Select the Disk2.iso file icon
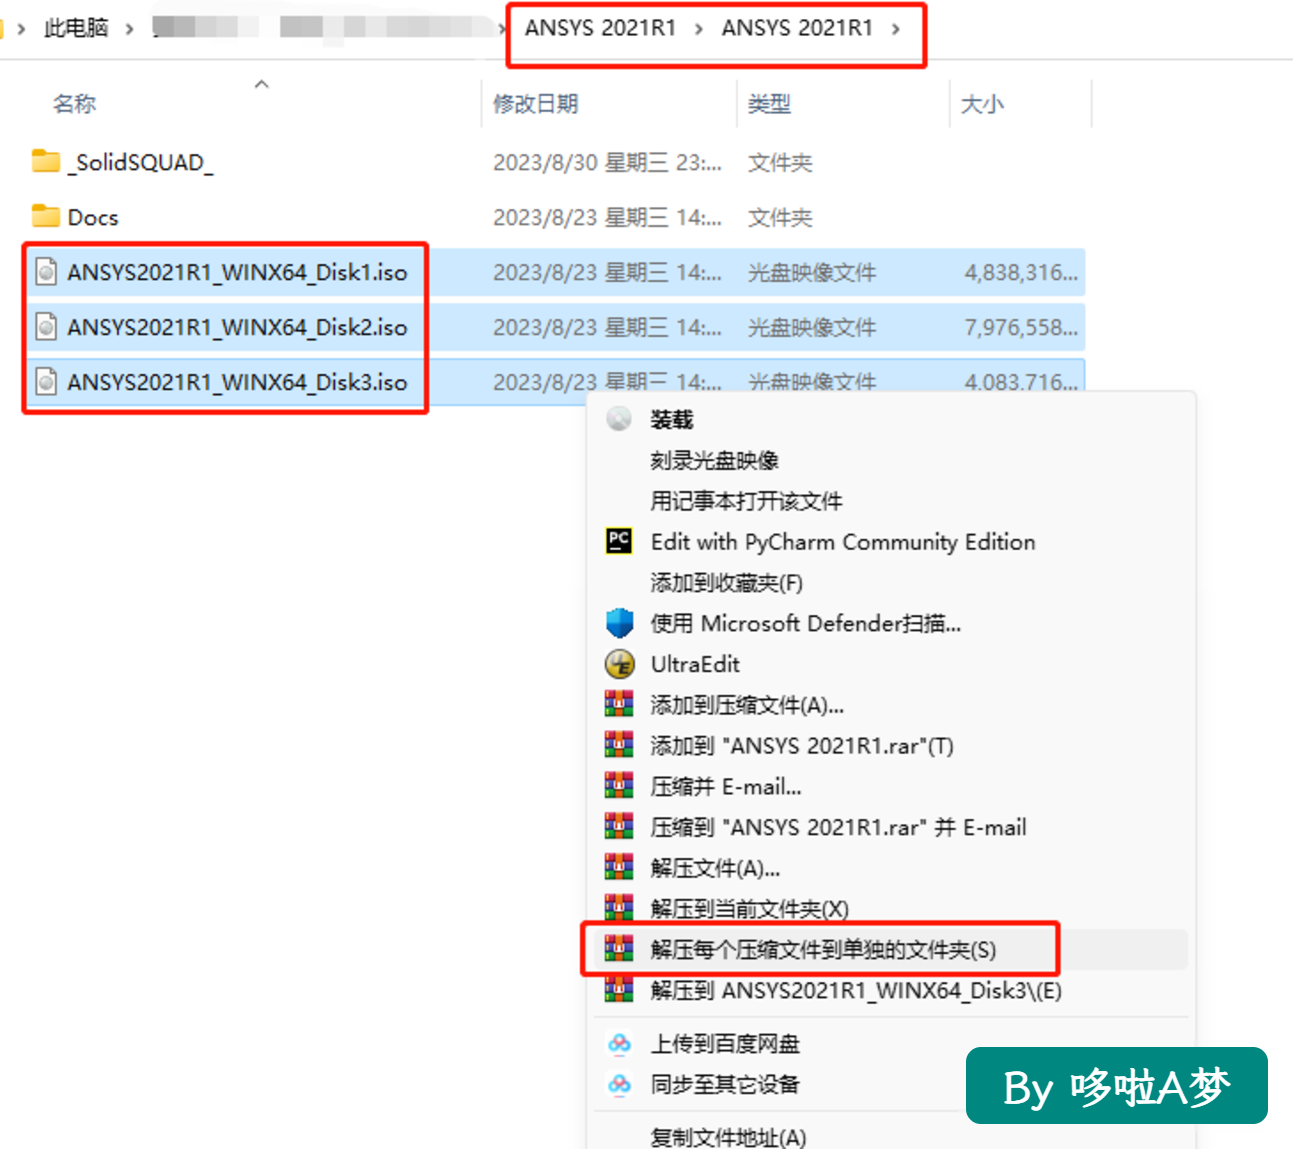 coord(46,326)
